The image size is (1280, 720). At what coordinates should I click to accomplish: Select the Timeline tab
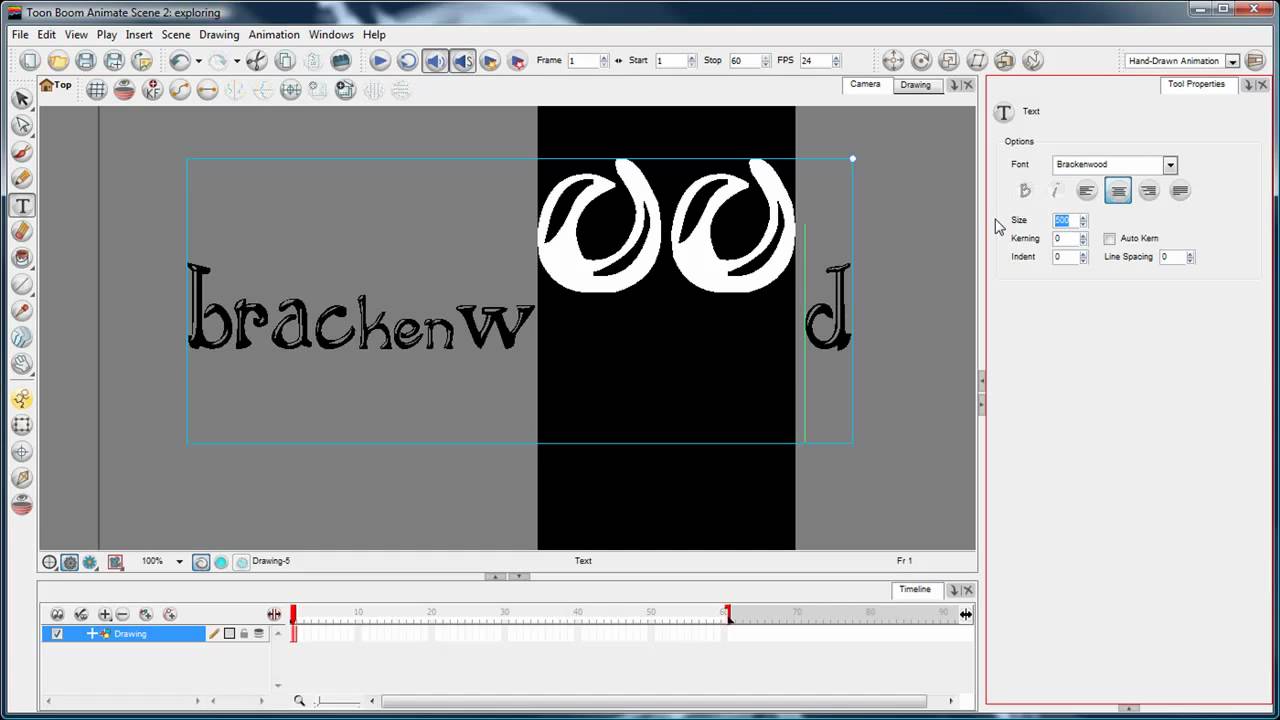[914, 589]
